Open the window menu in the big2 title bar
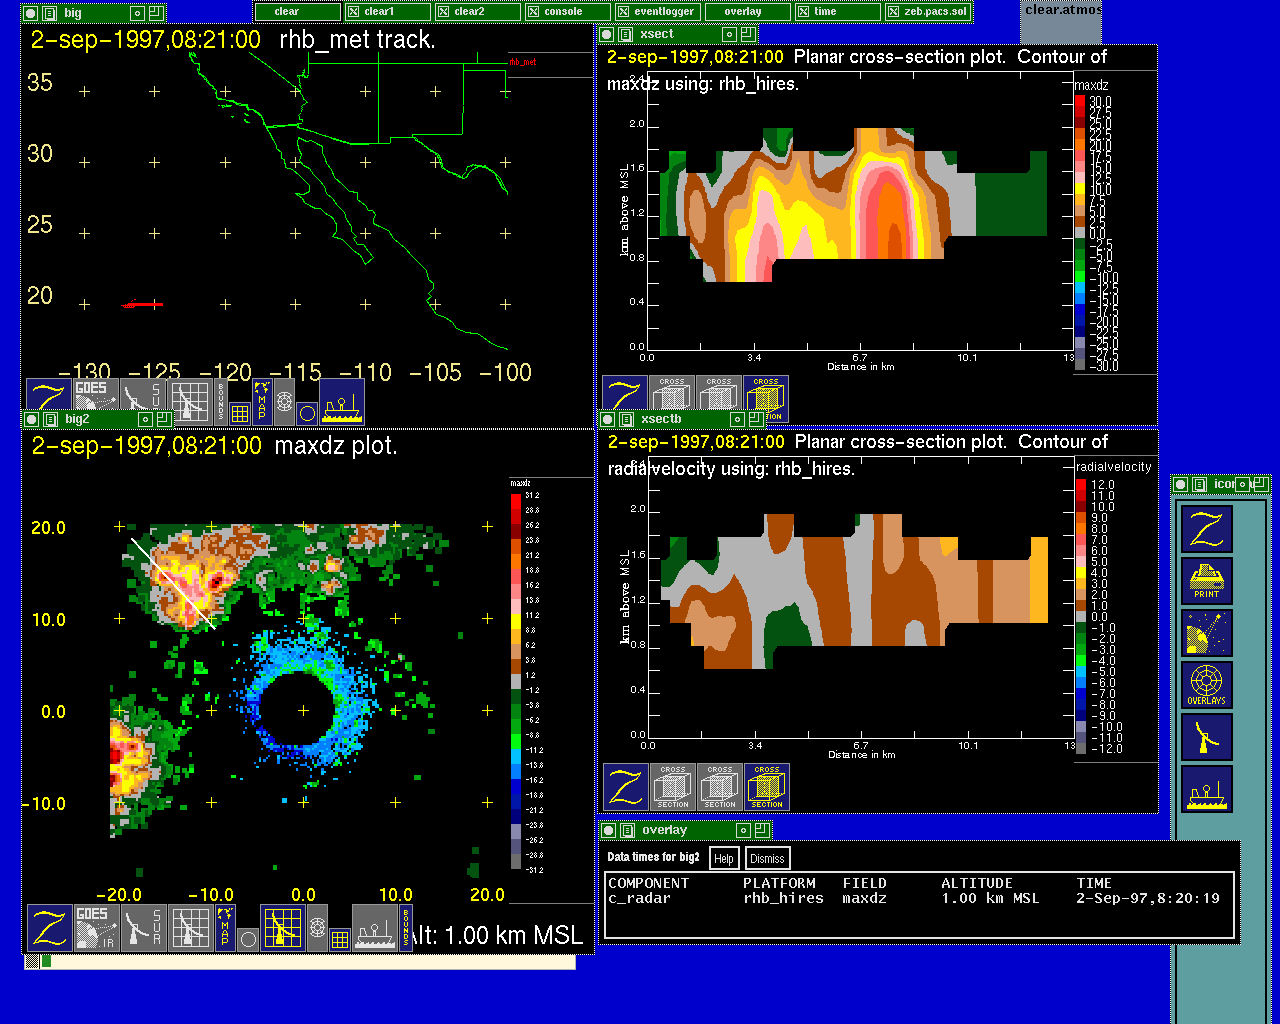1280x1024 pixels. [x=50, y=419]
